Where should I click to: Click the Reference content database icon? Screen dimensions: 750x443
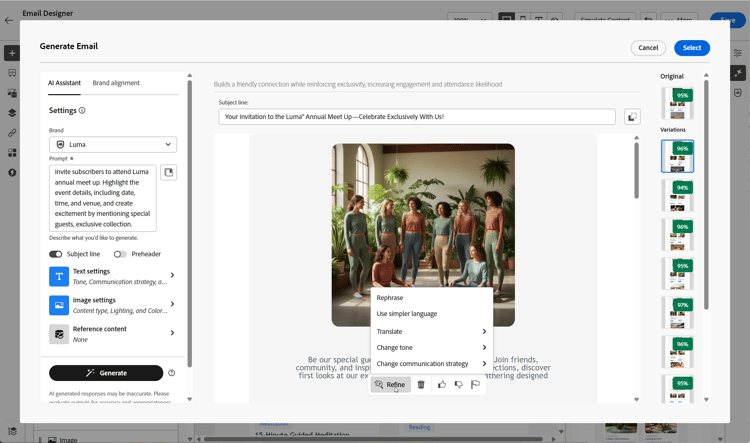[59, 334]
